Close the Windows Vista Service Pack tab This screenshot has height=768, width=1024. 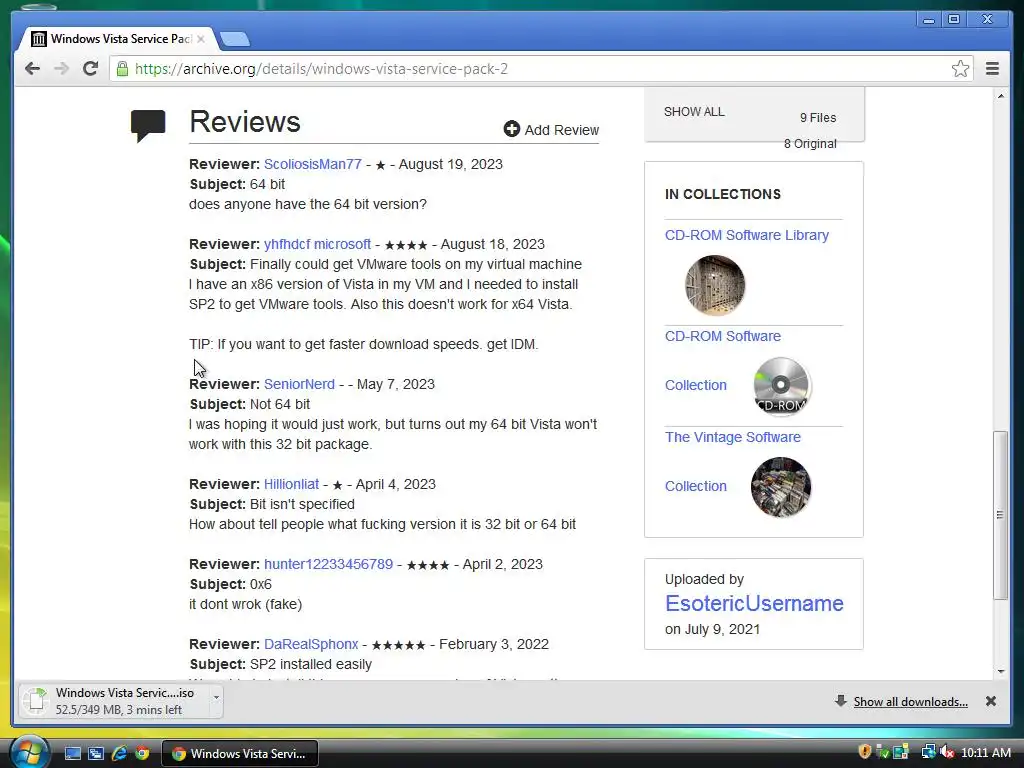click(x=200, y=39)
